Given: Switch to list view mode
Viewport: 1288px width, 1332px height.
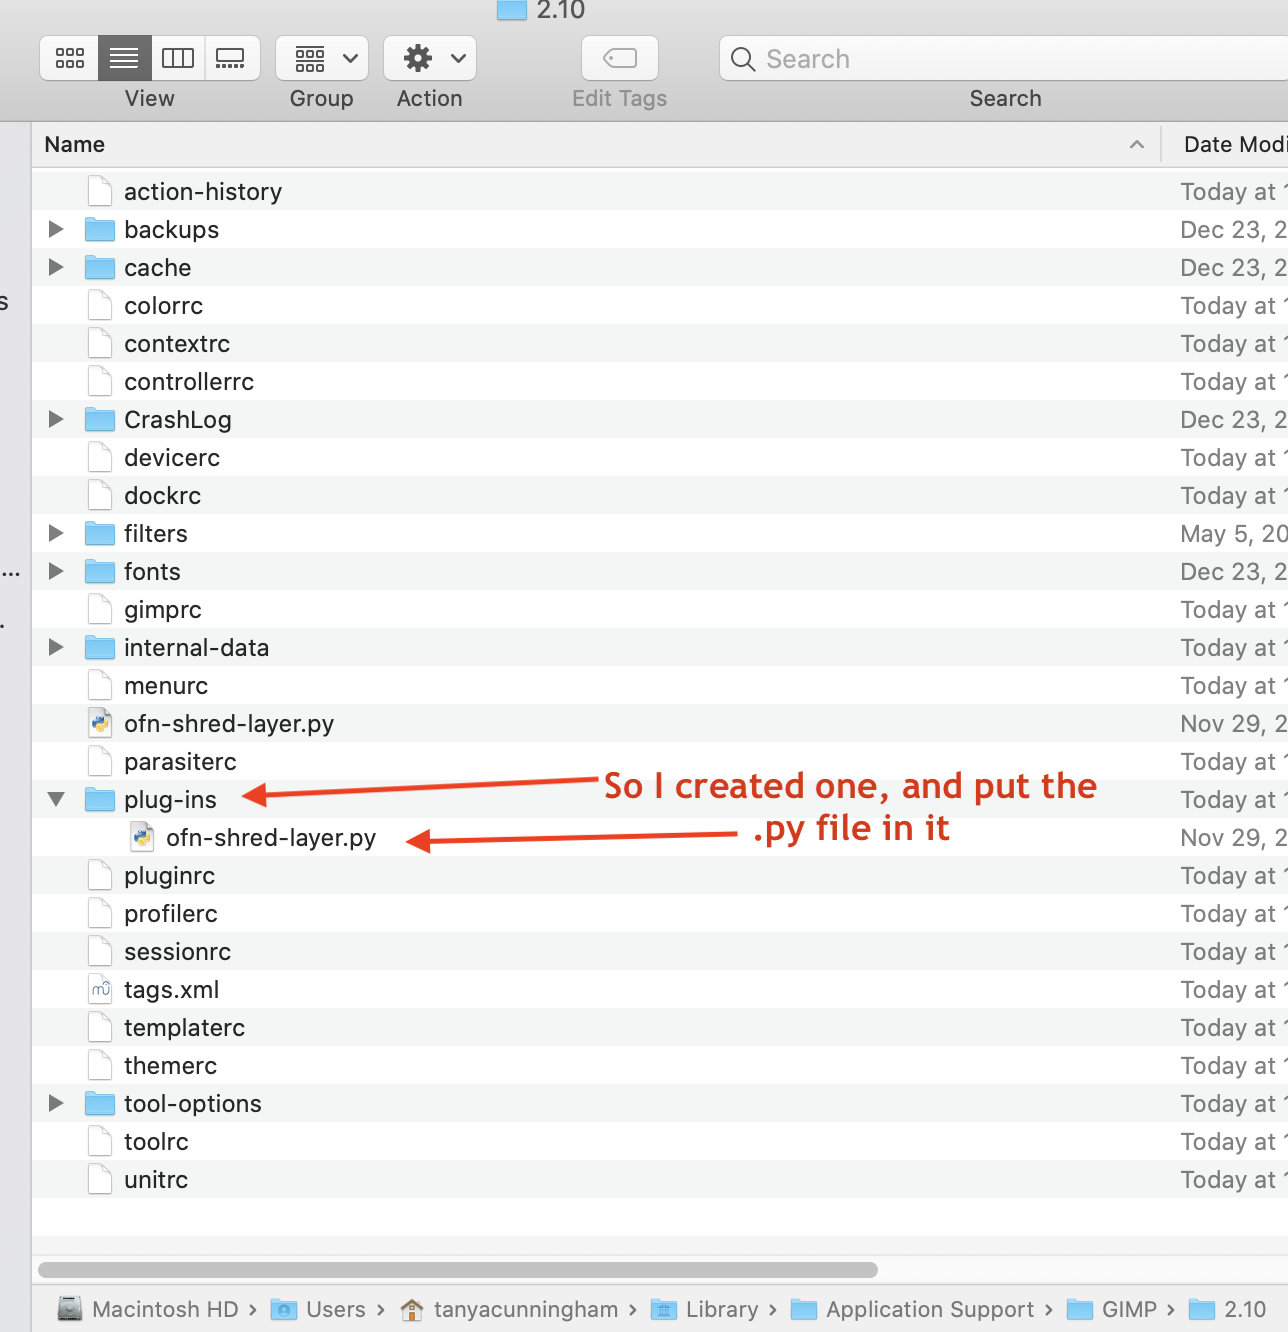Looking at the screenshot, I should coord(125,58).
